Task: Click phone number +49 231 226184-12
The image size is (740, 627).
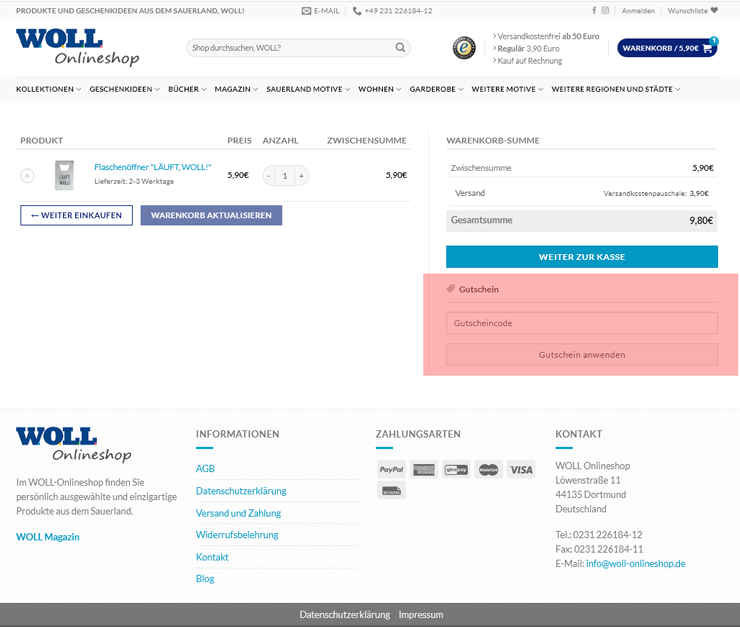Action: (398, 11)
